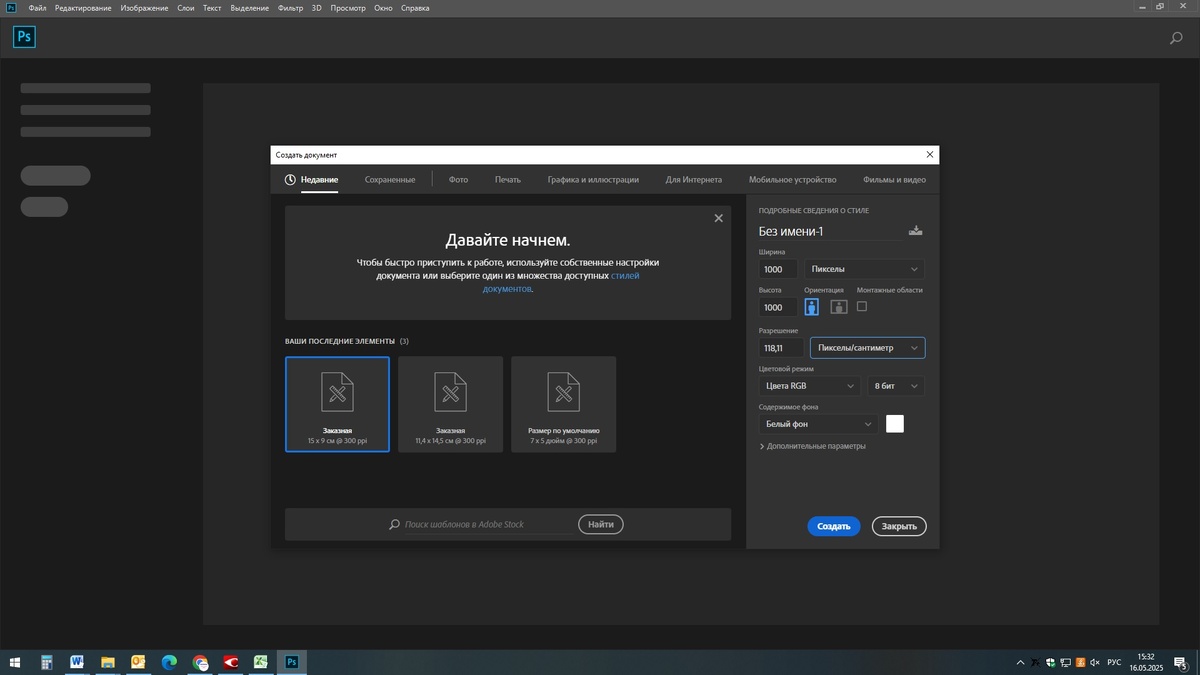
Task: Expand Дополнительные параметры section
Action: 812,446
